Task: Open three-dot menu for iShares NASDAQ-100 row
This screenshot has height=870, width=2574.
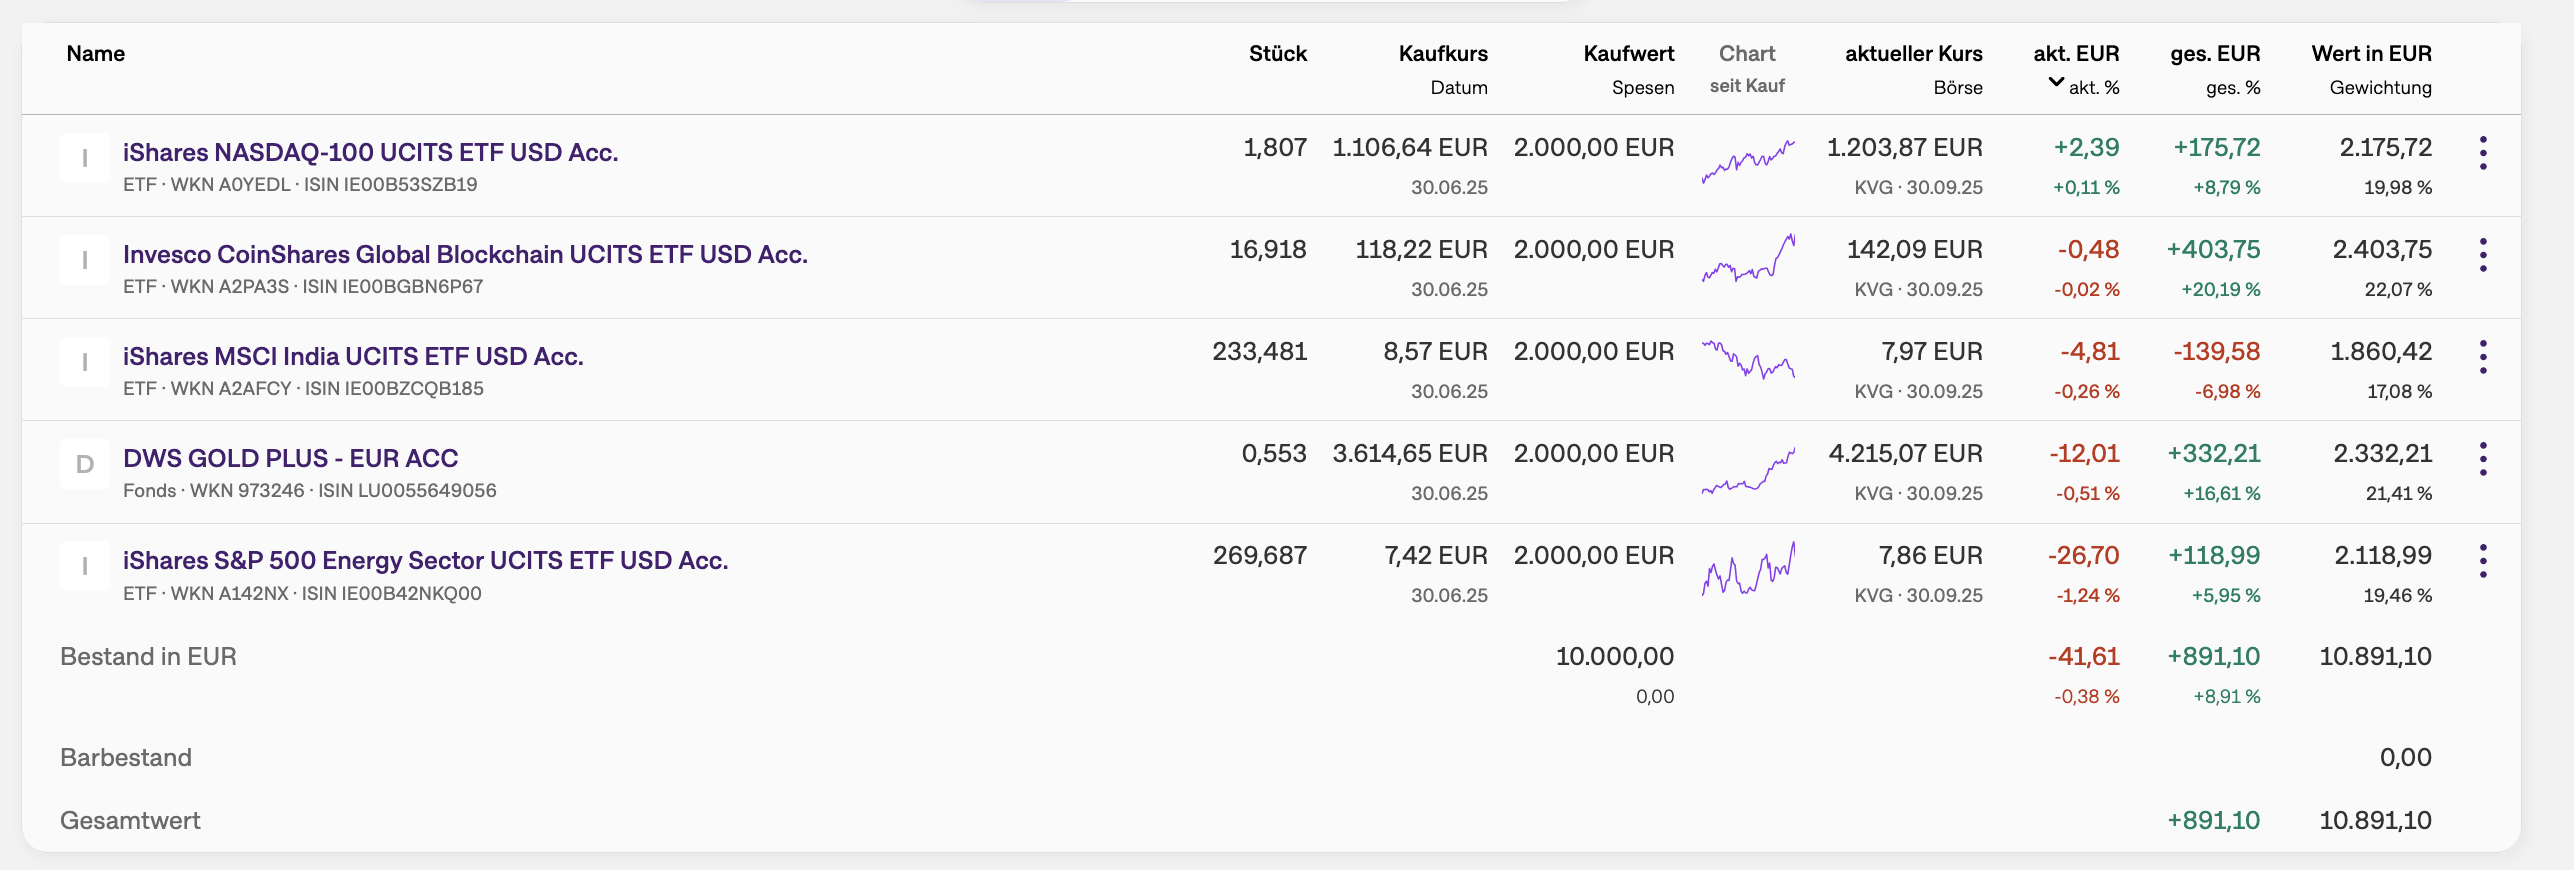Action: tap(2483, 153)
